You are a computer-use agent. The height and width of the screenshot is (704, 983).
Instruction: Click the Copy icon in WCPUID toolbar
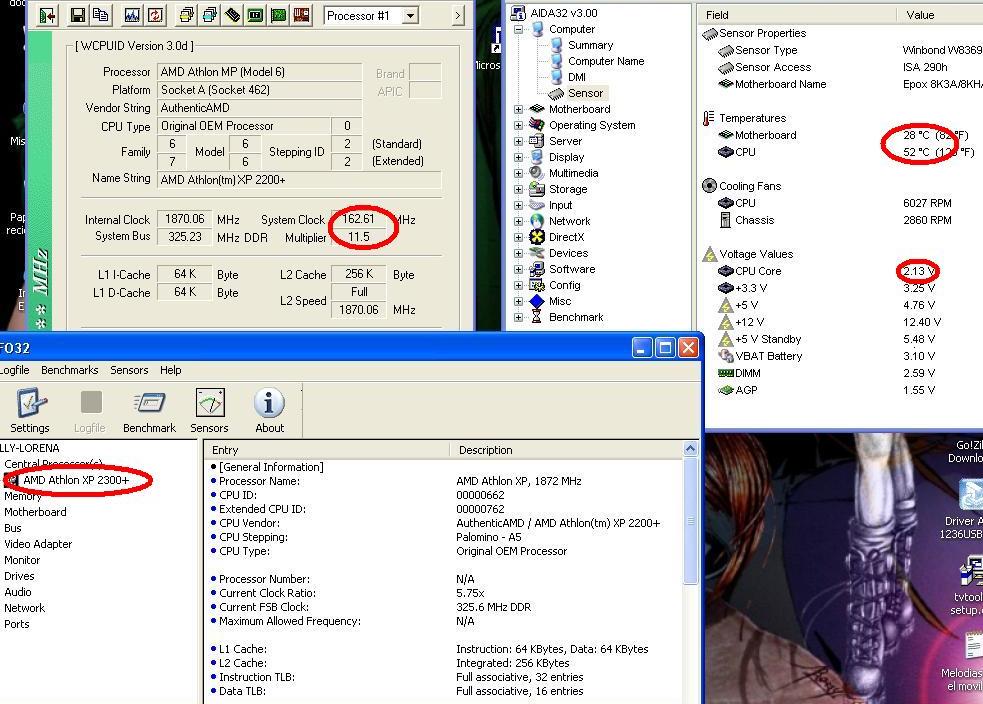(x=101, y=15)
